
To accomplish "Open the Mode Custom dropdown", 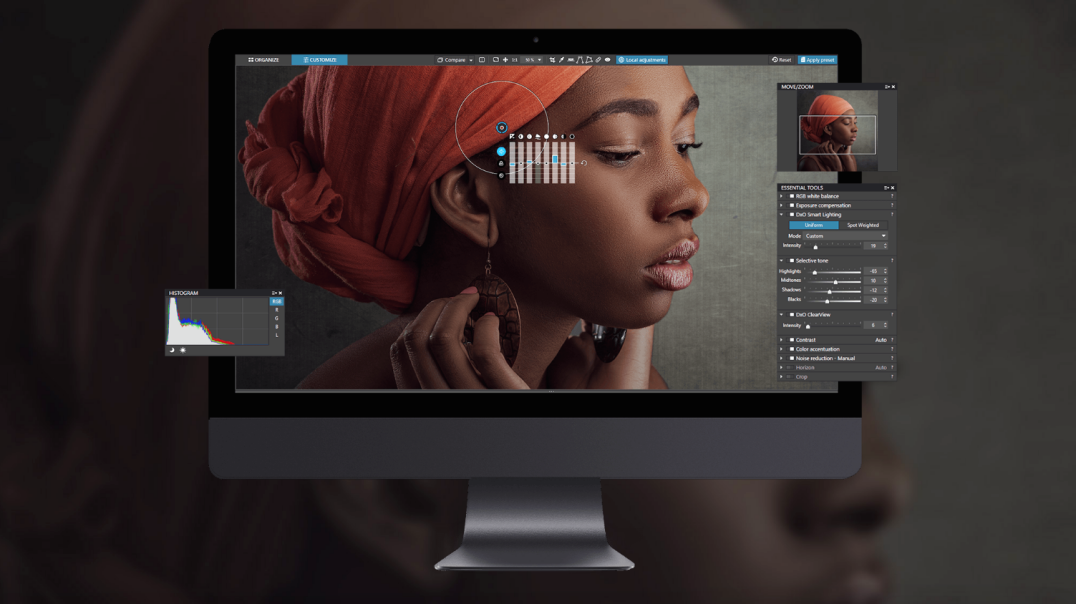I will pos(845,236).
